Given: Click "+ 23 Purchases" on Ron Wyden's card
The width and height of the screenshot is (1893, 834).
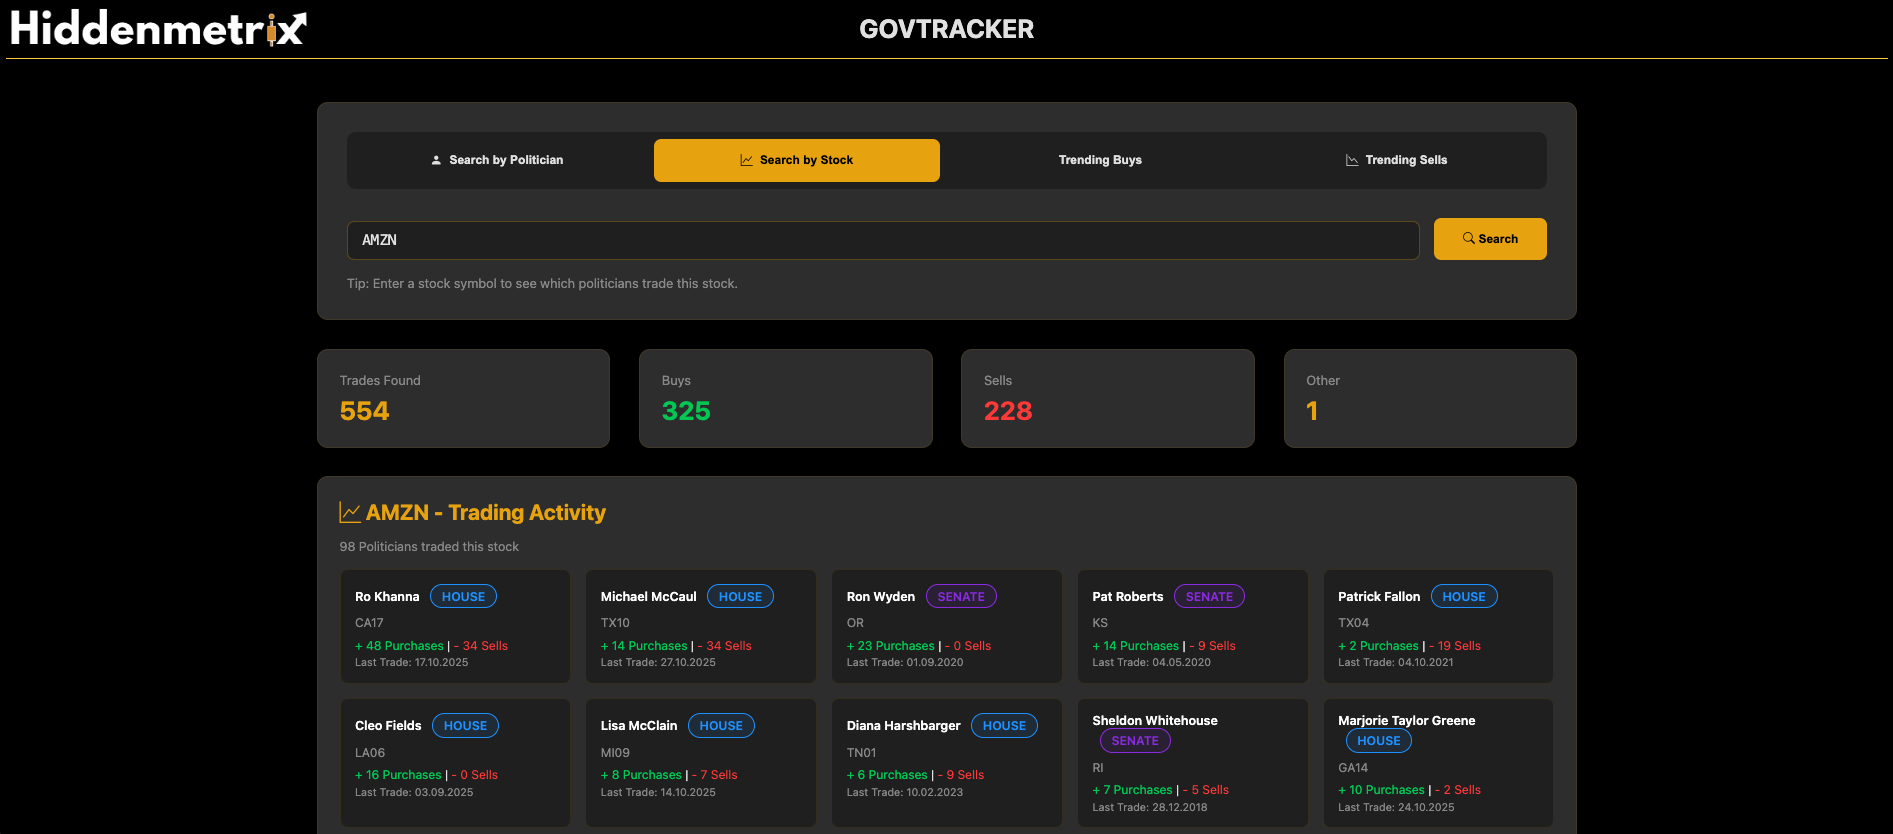Looking at the screenshot, I should point(891,646).
